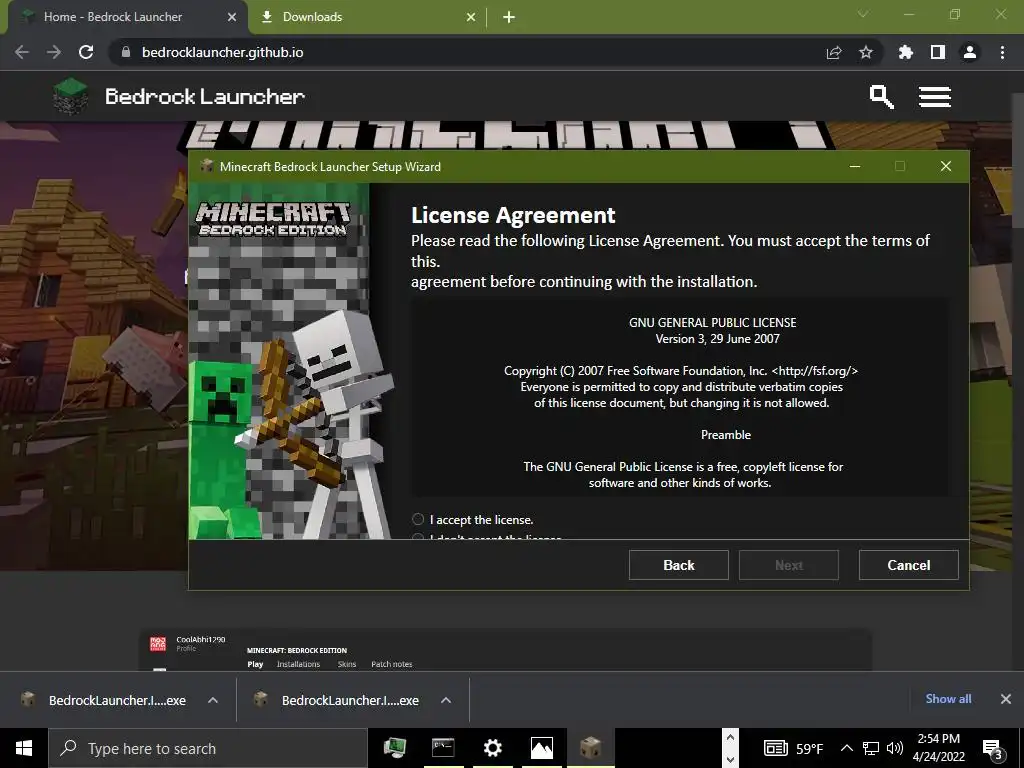Open a new browser tab
Viewport: 1024px width, 768px height.
click(x=509, y=17)
